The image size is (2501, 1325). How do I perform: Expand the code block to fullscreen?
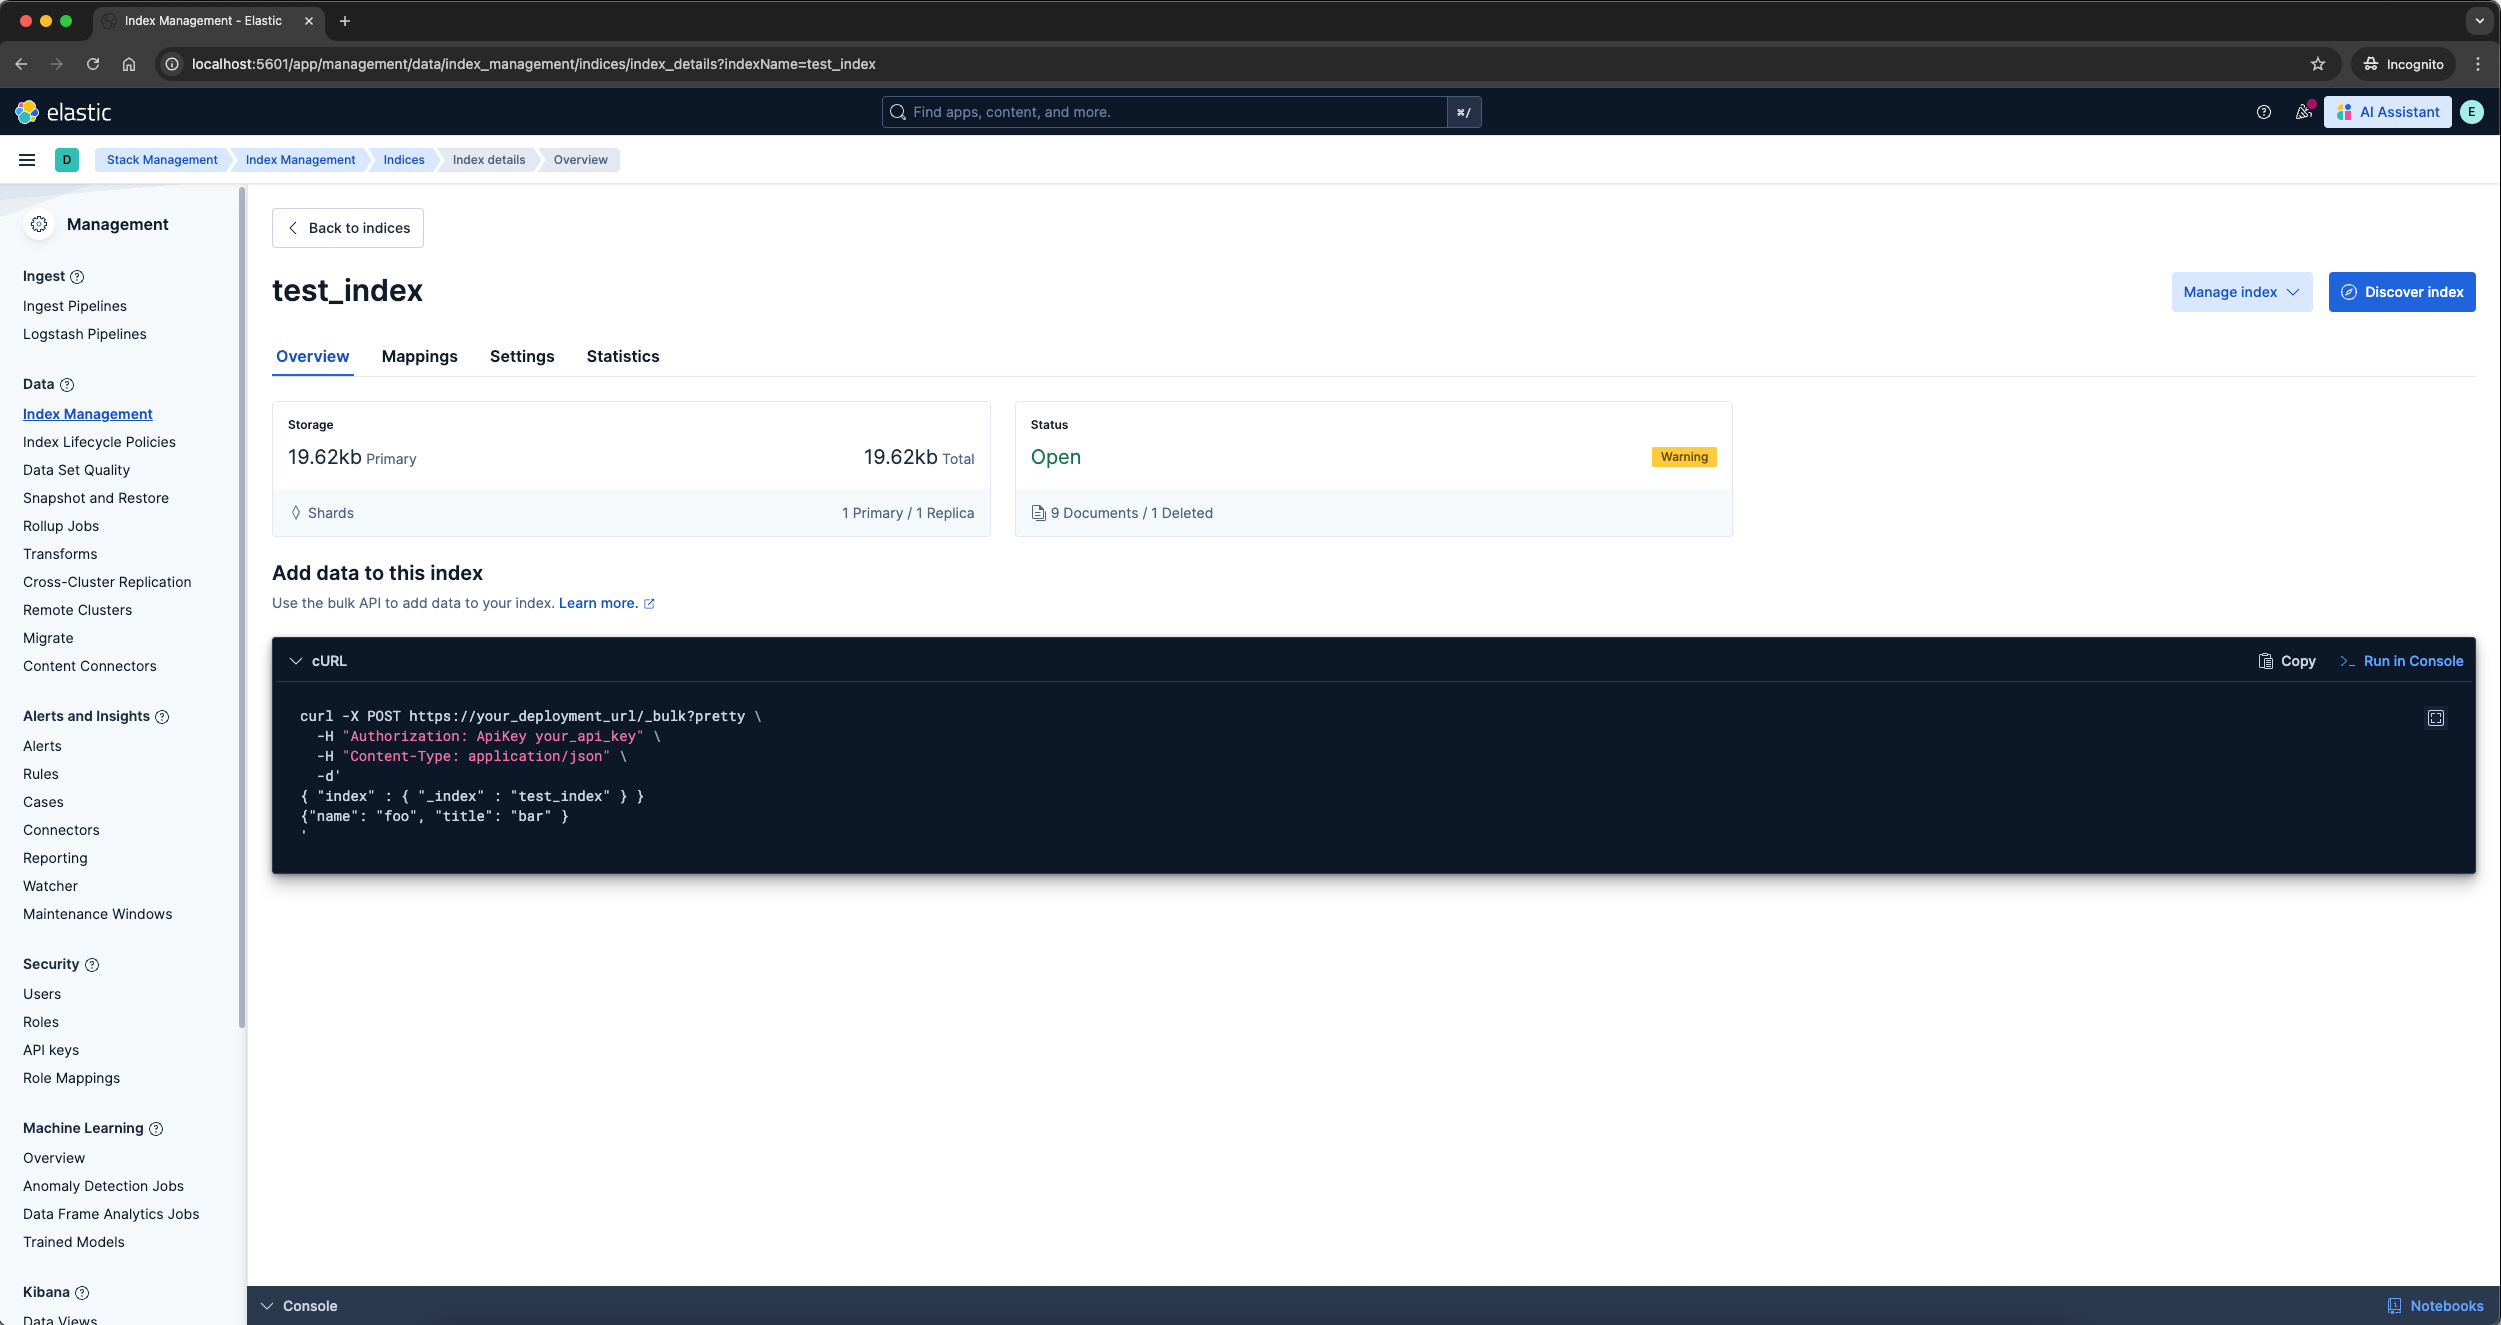tap(2435, 717)
